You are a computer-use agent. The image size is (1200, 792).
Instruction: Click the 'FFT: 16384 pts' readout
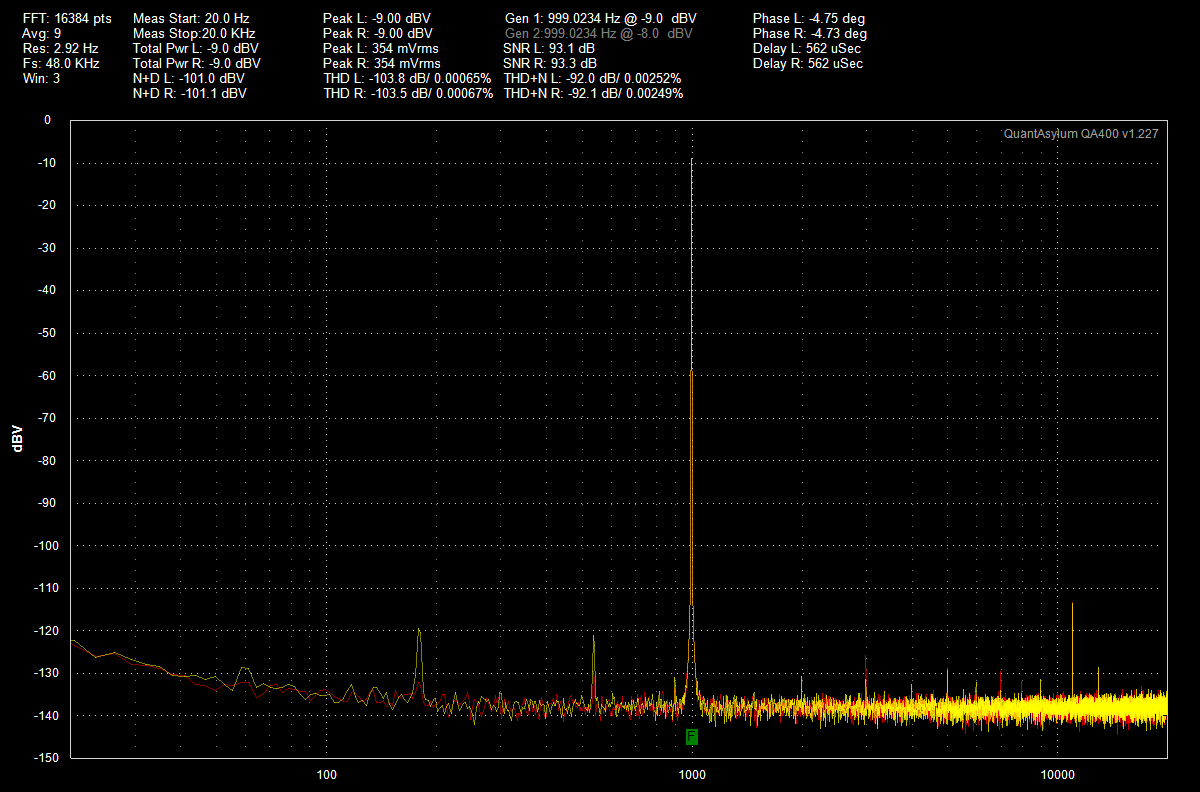(x=67, y=19)
